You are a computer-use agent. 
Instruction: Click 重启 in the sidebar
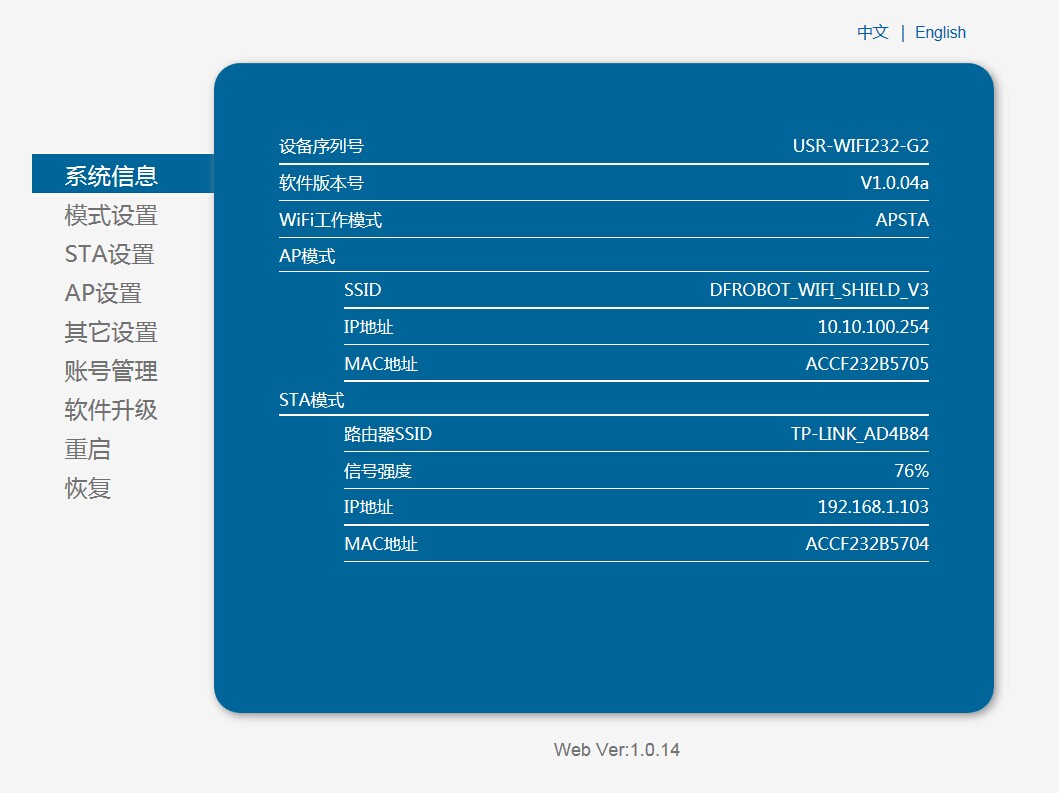(x=88, y=449)
